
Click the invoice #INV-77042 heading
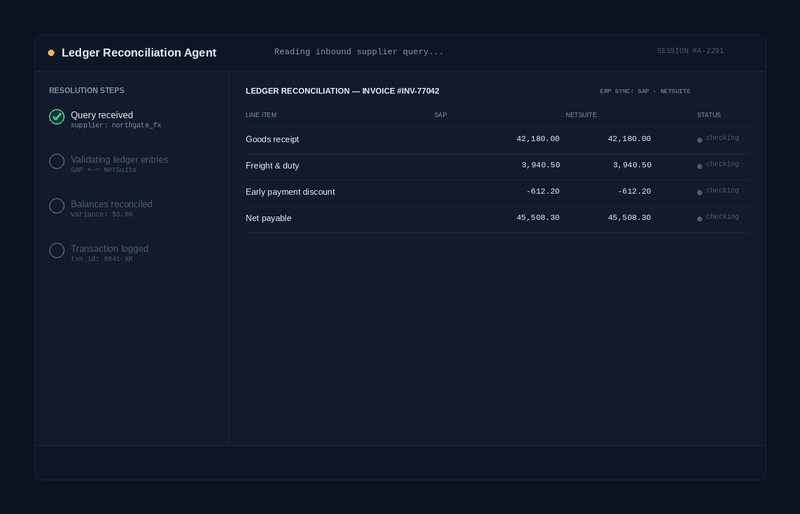click(342, 91)
